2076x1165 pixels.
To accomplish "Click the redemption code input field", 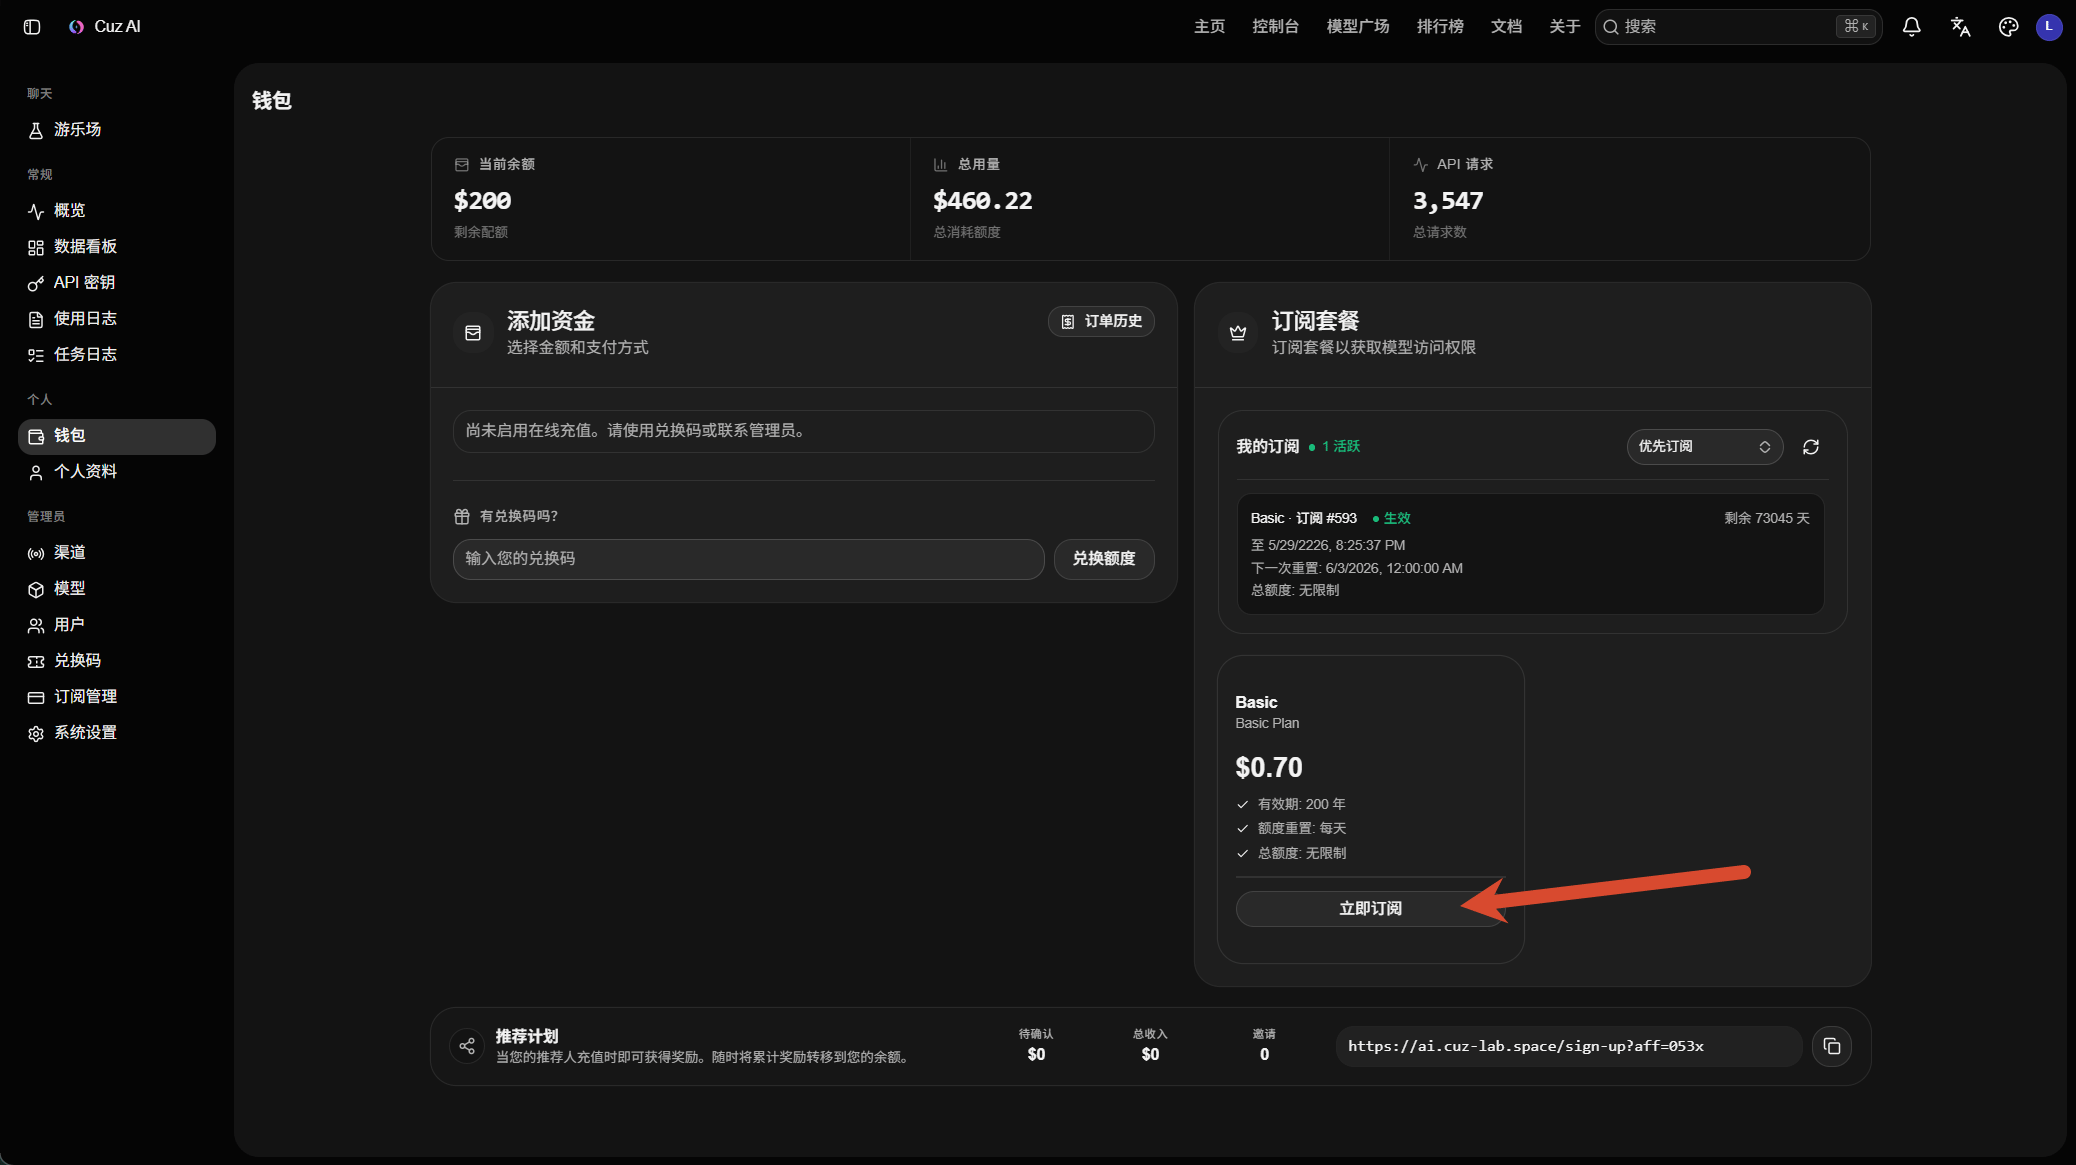I will tap(748, 559).
